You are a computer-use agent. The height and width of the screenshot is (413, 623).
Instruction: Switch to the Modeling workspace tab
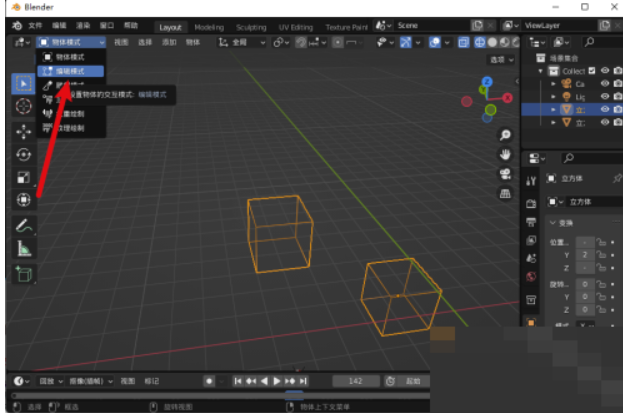(209, 27)
